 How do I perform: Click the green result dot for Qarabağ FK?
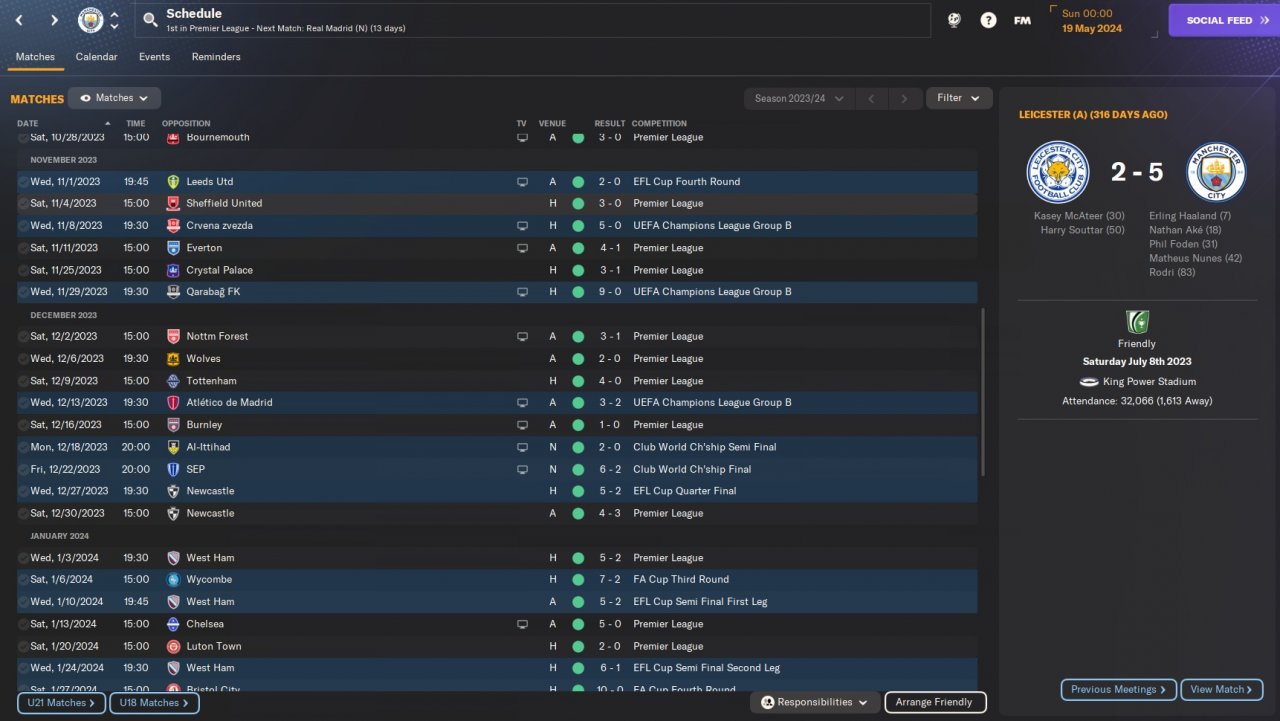(x=578, y=292)
